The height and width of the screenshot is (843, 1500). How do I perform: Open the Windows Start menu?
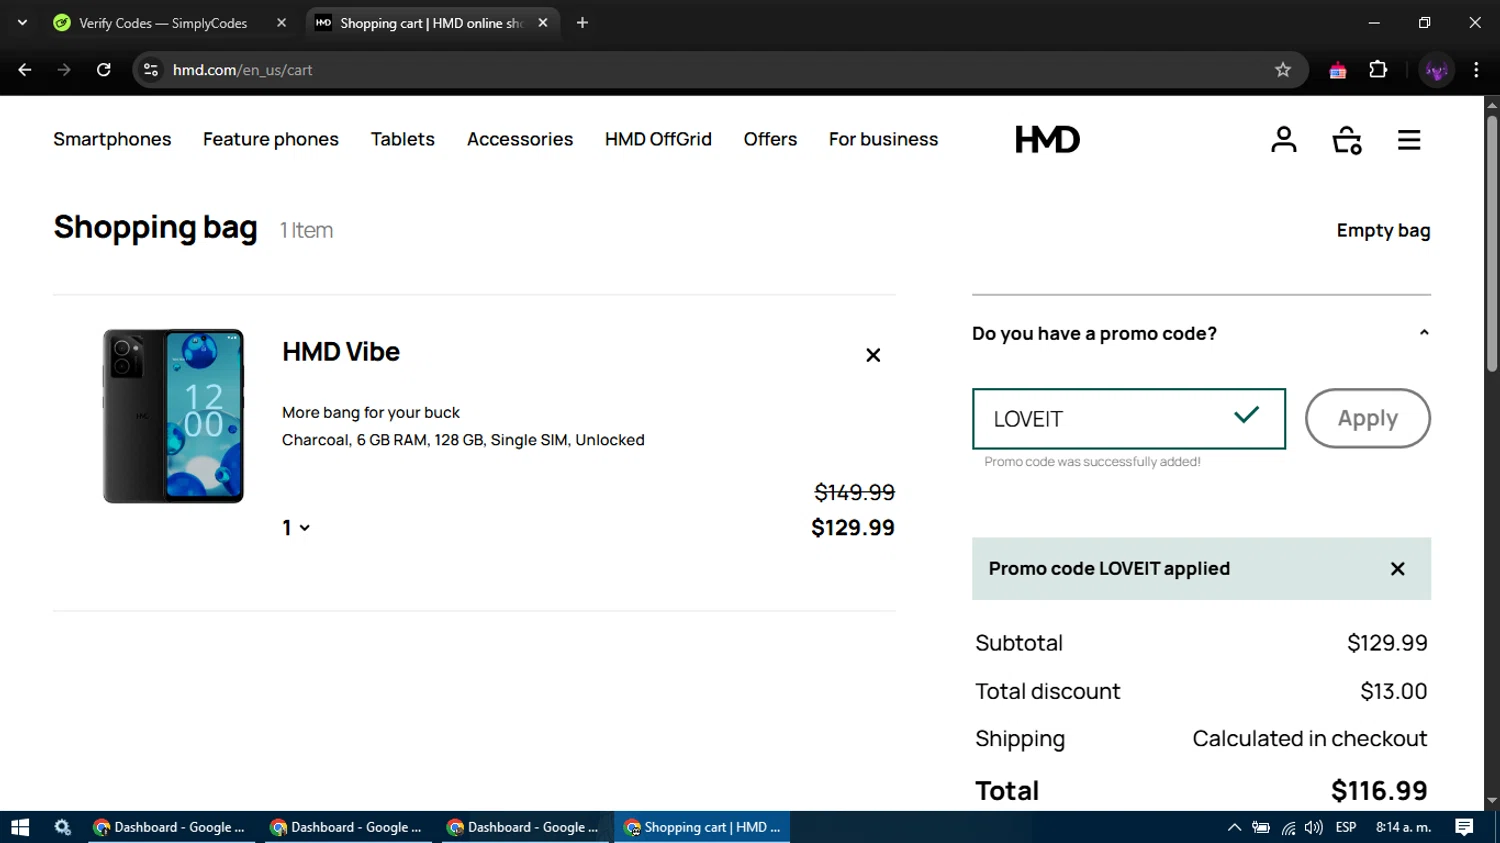pos(20,827)
